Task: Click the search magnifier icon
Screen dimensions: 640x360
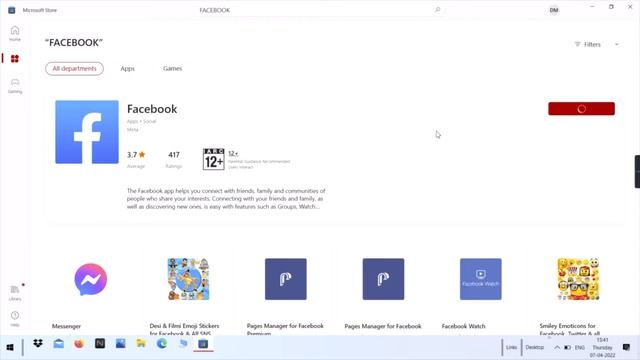Action: [438, 10]
